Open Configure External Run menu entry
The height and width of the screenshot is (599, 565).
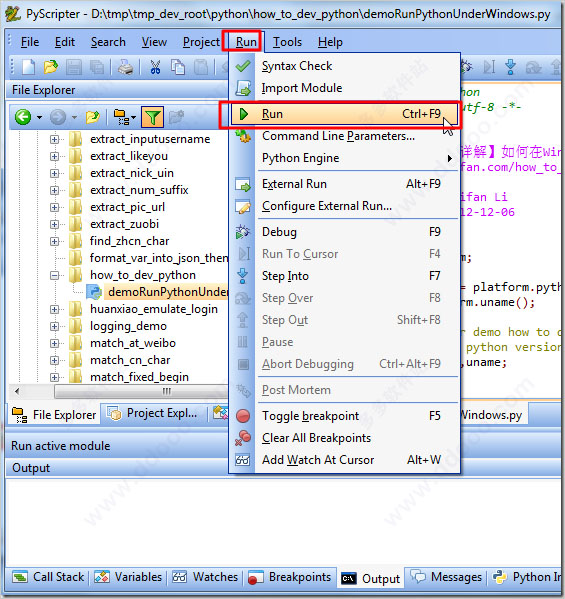pyautogui.click(x=344, y=206)
